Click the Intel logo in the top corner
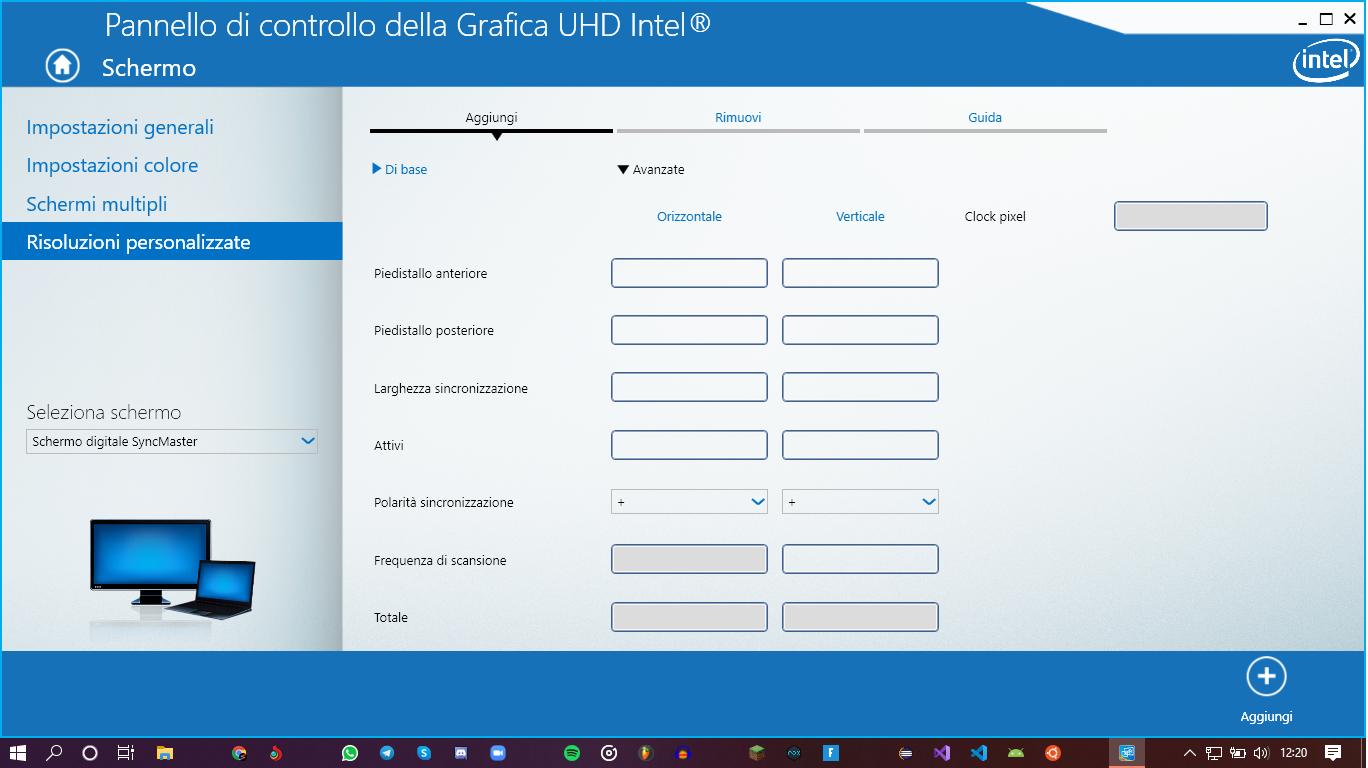This screenshot has width=1368, height=768. pyautogui.click(x=1324, y=60)
